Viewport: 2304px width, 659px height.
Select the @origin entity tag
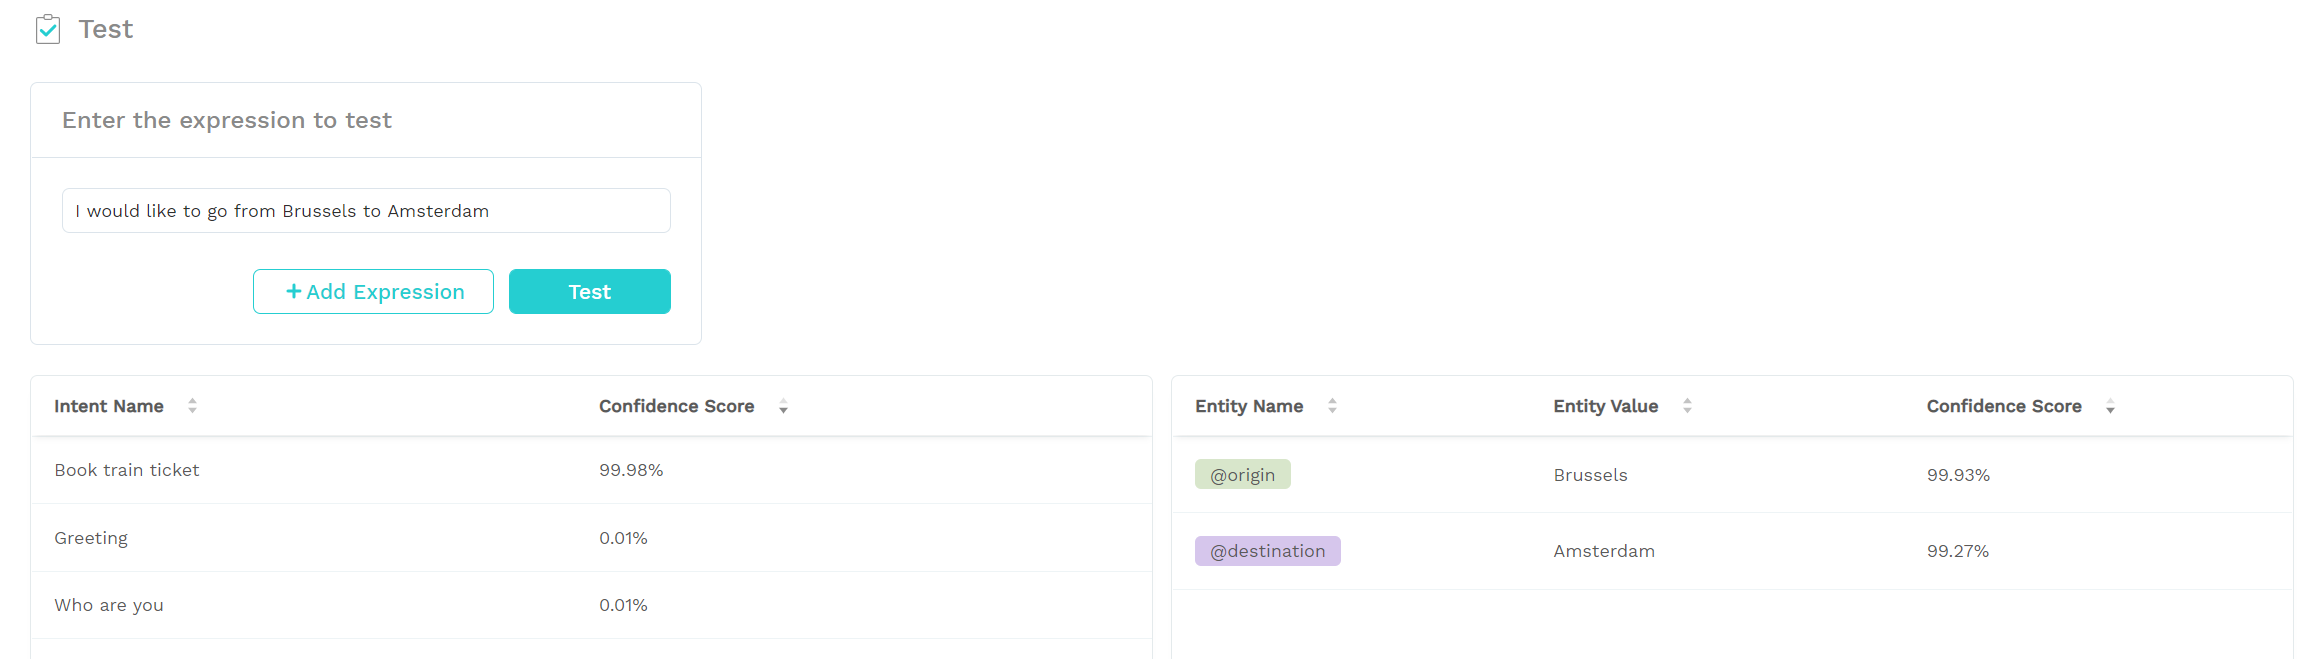click(x=1243, y=475)
